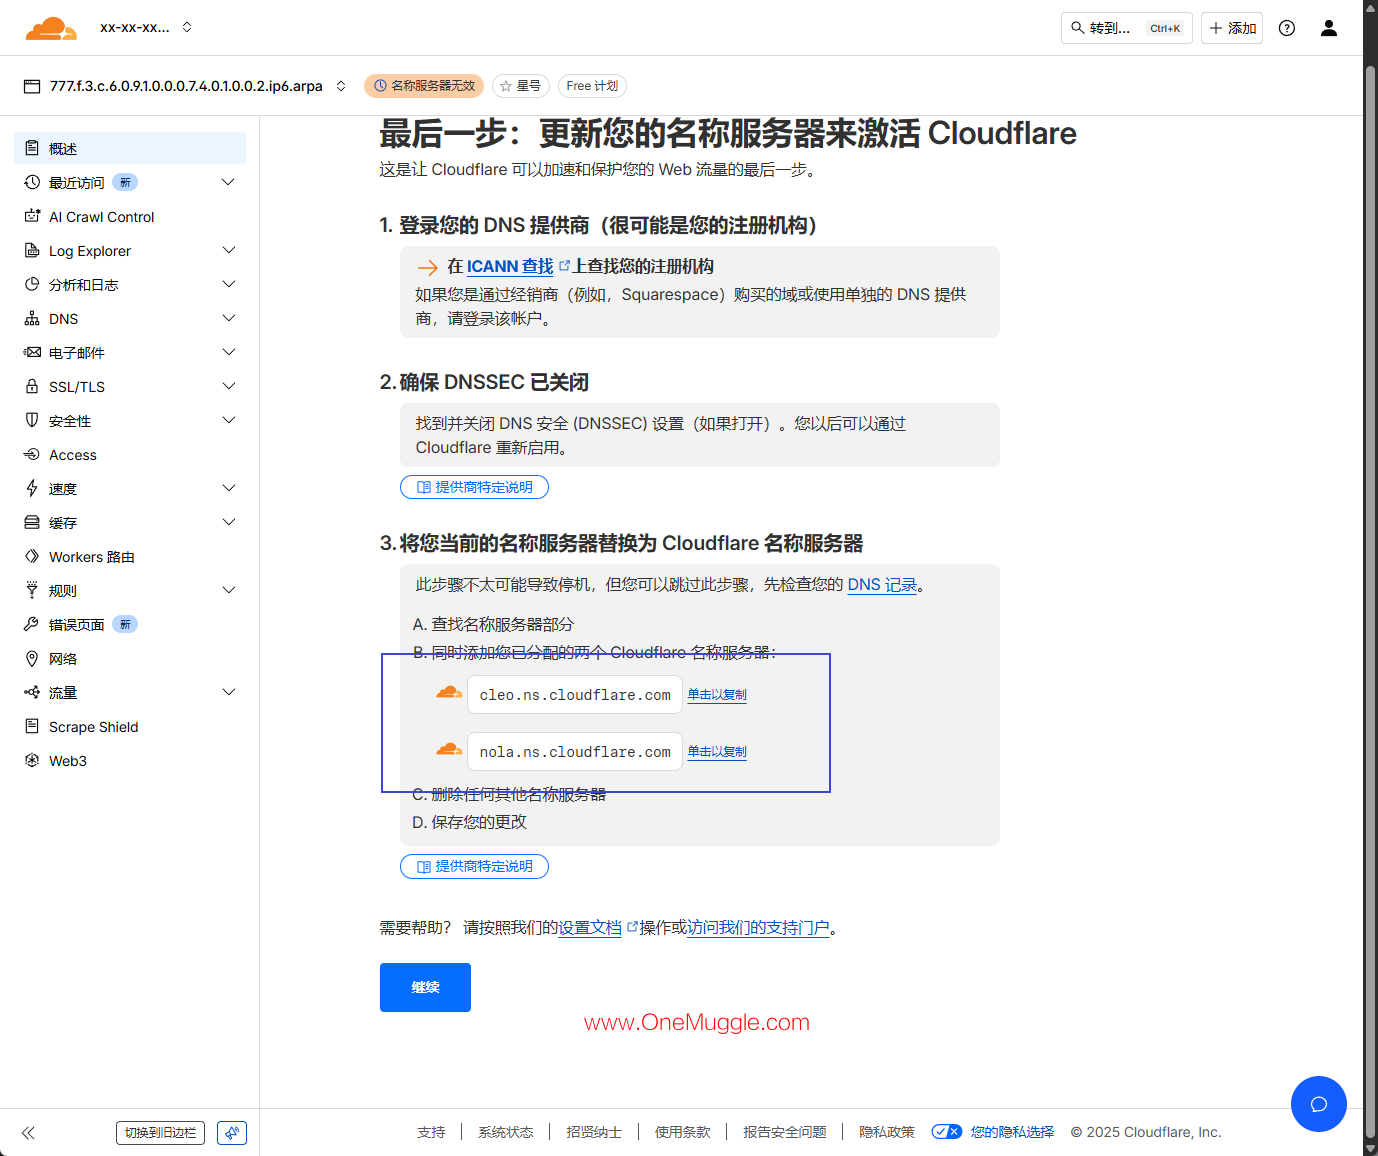Open the domain selector dropdown arrows
The width and height of the screenshot is (1378, 1156).
341,86
